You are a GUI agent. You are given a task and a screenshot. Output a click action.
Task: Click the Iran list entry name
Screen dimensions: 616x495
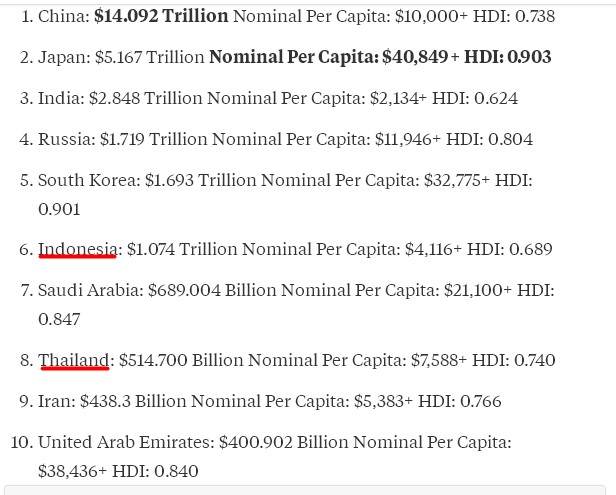point(55,401)
